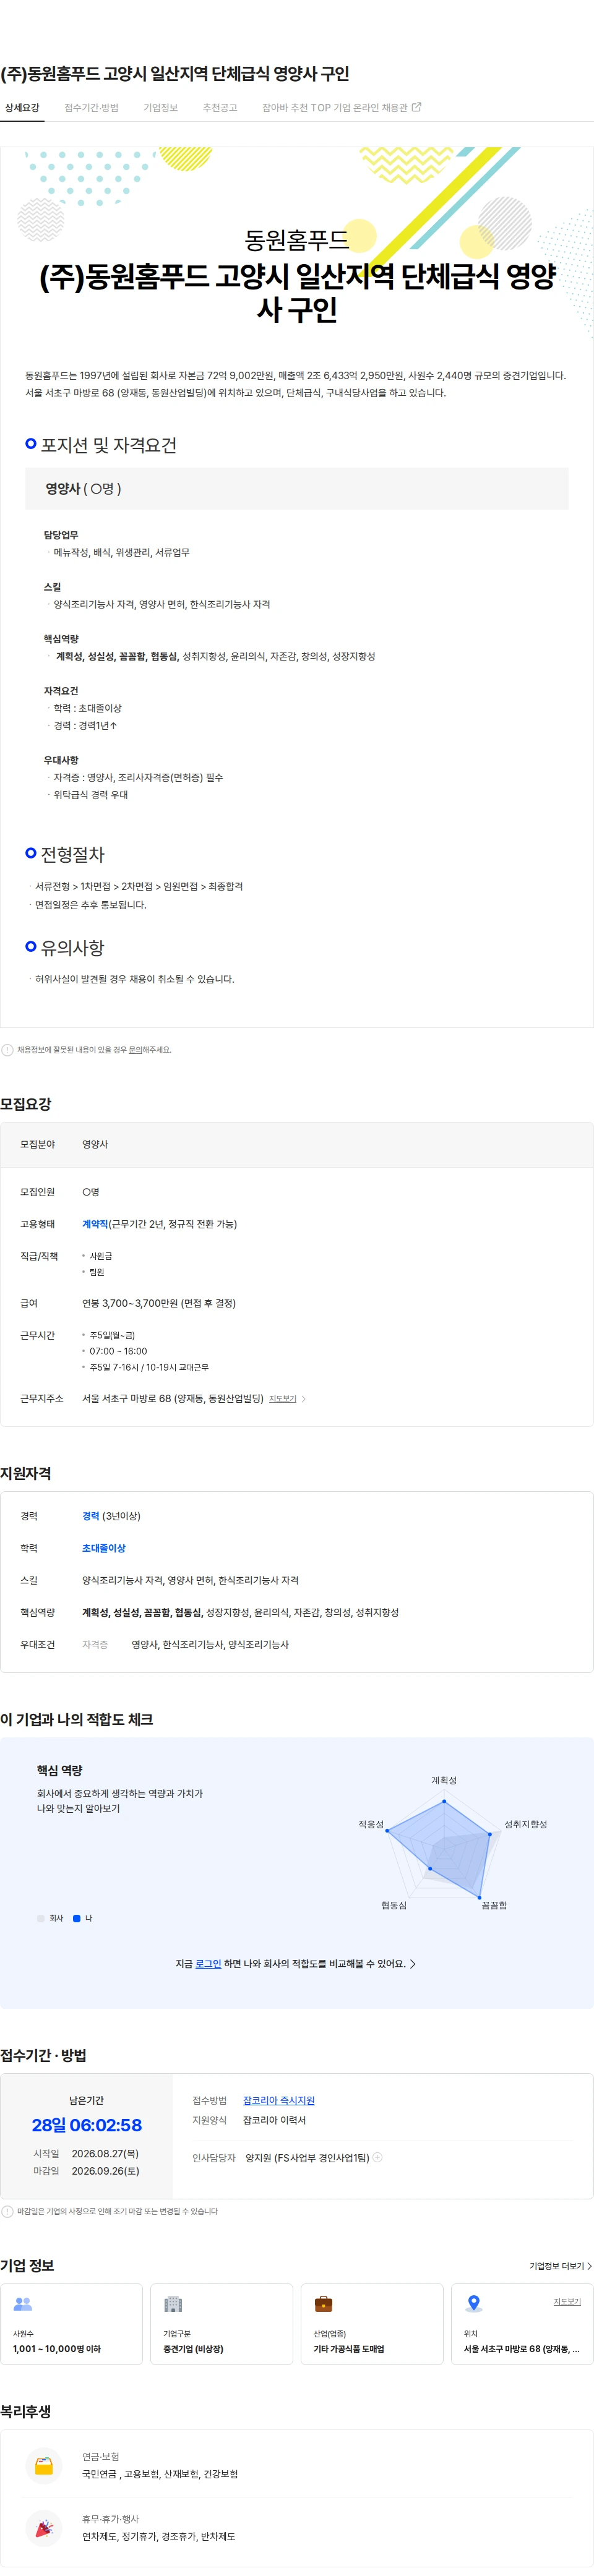Click the 연봉 3,700~3,700만원 salary text
Screen dimensions: 594x2576
[x=159, y=1303]
